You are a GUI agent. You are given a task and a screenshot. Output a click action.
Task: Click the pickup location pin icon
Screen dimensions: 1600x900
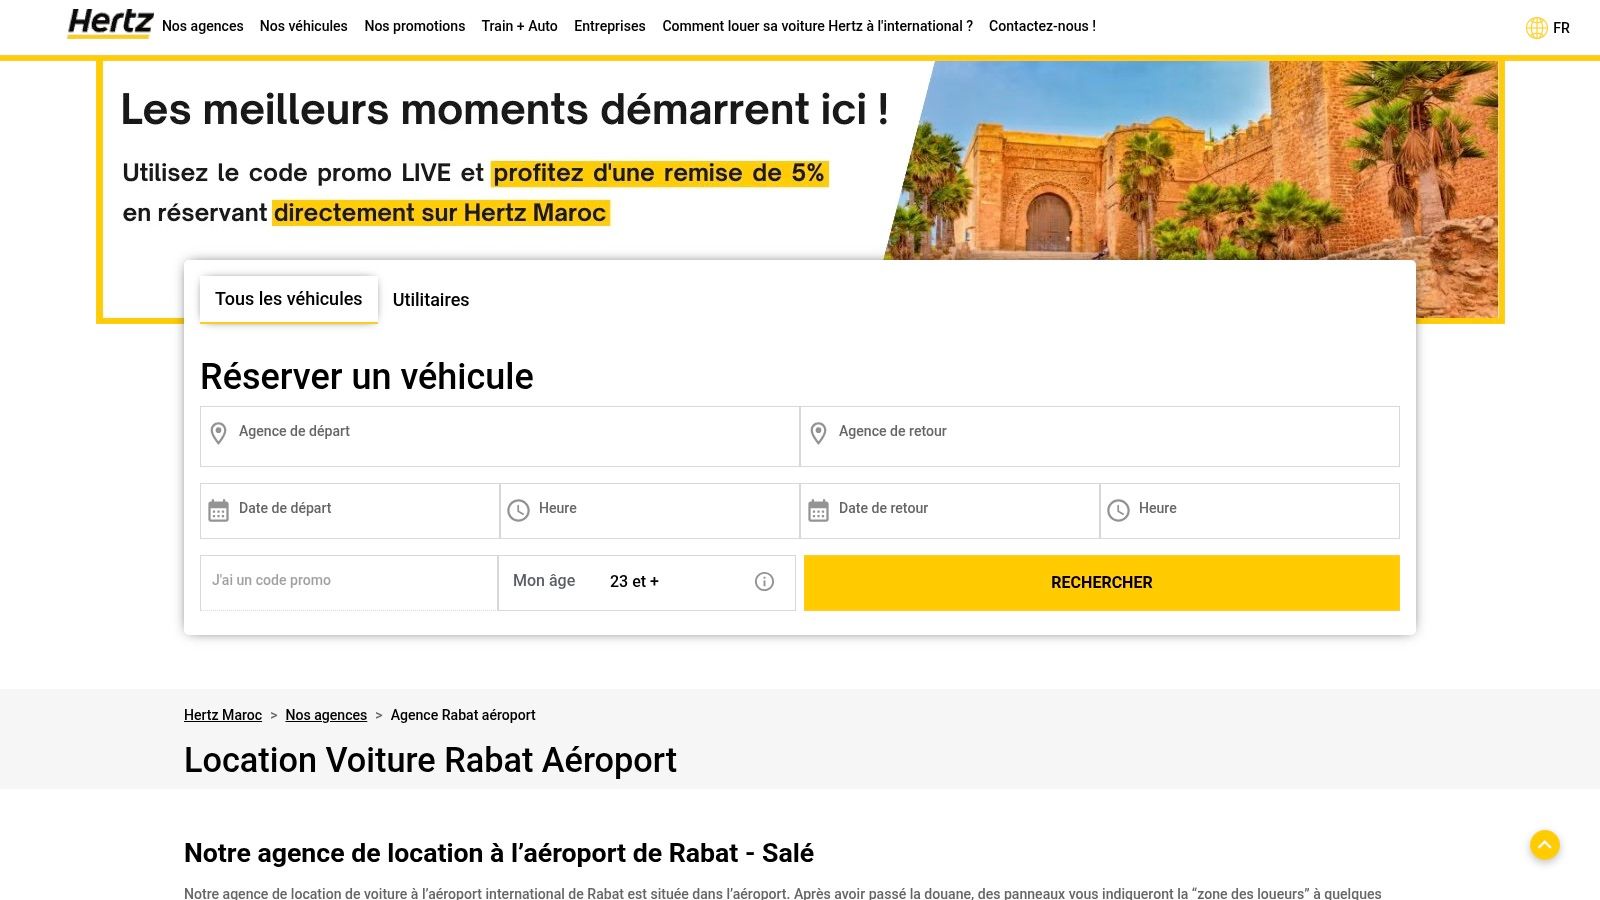tap(219, 434)
